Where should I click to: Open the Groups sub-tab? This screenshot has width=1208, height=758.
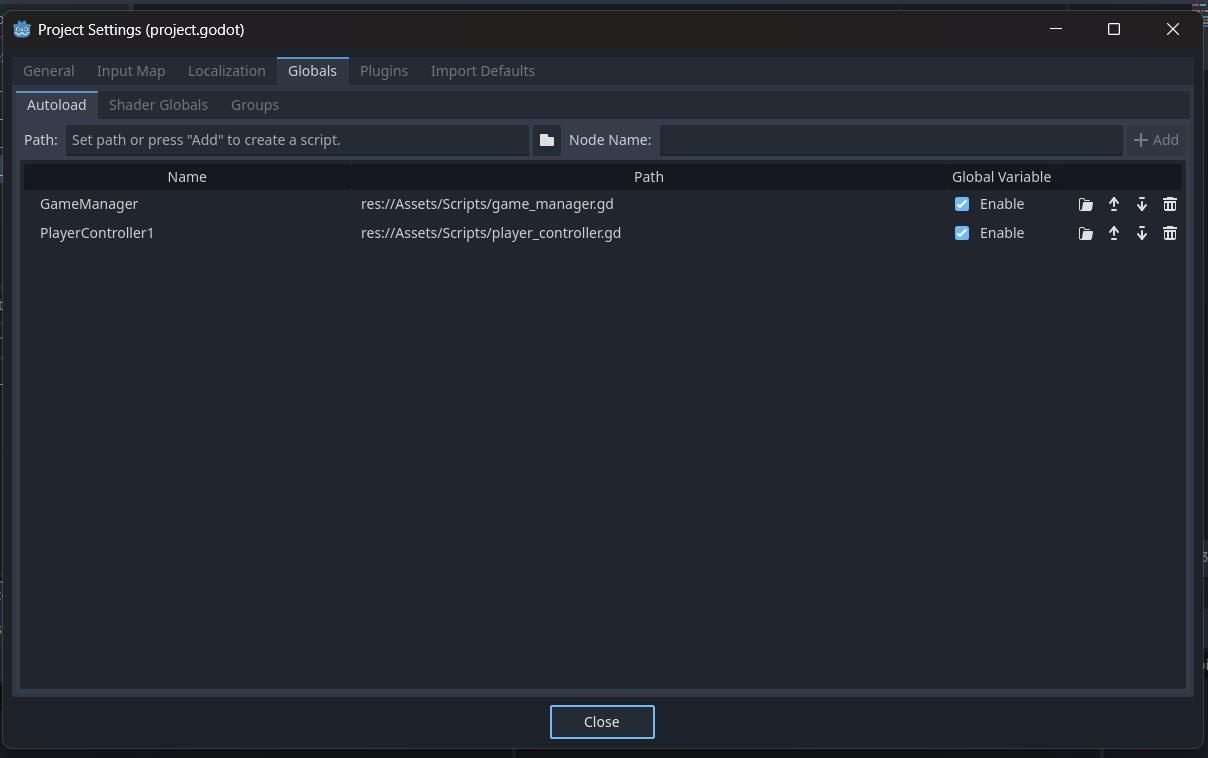pos(254,105)
